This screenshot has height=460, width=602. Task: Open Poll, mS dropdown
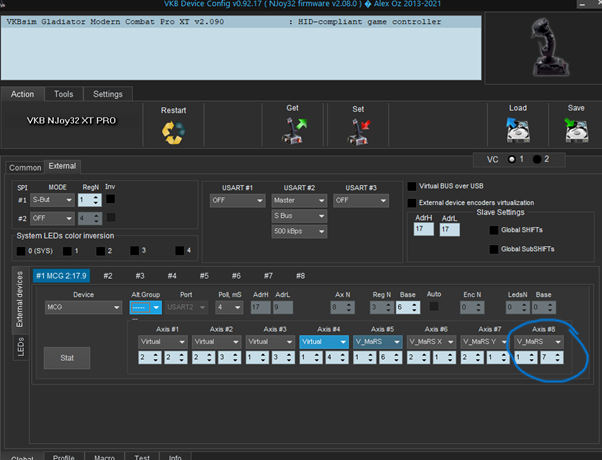click(229, 307)
